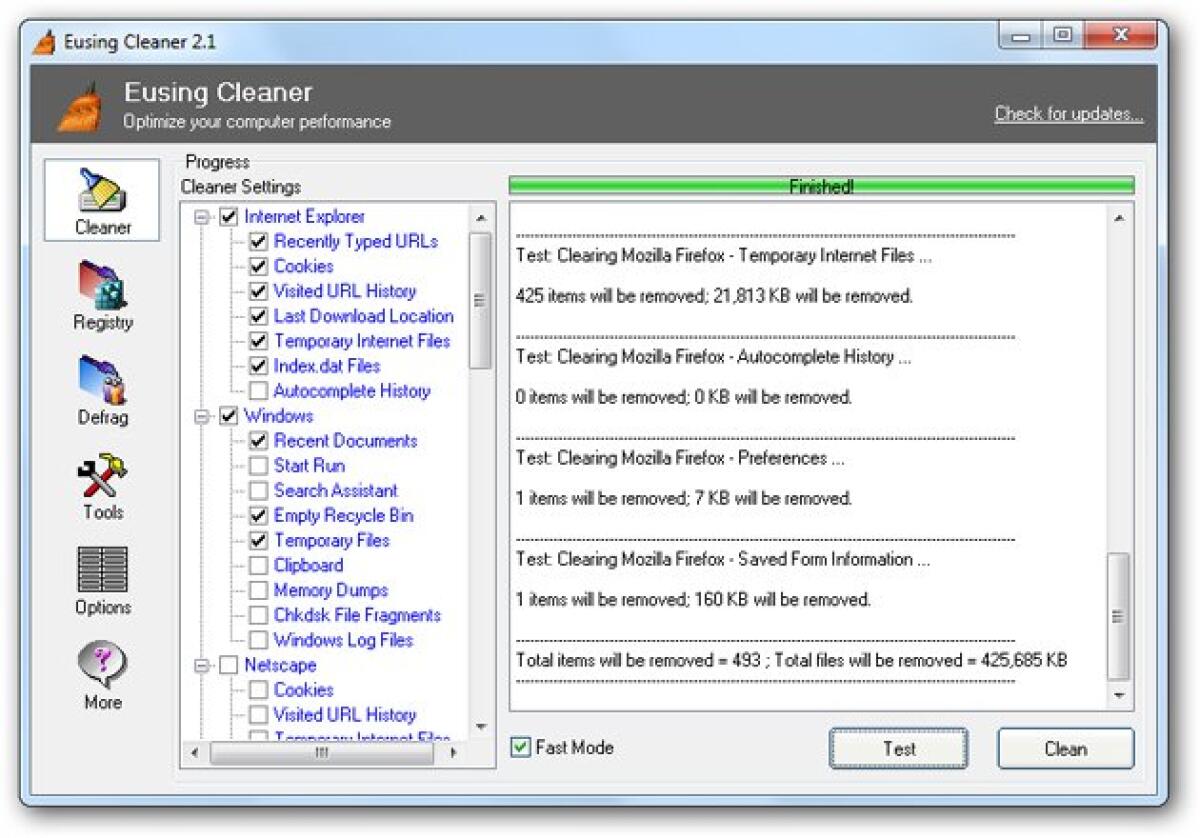
Task: Click the title bar application icon
Action: pos(42,34)
